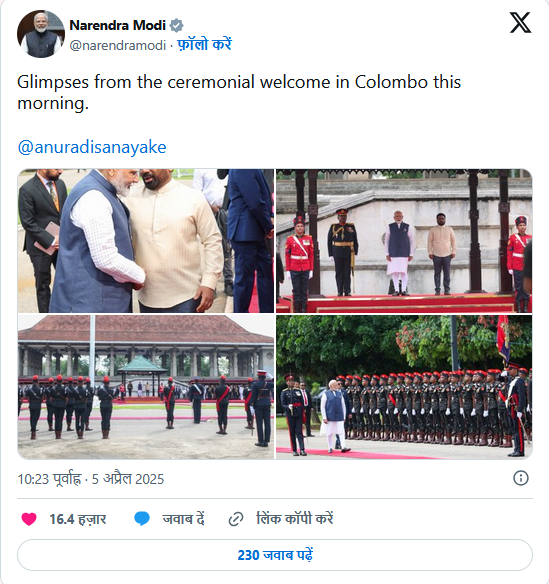This screenshot has width=549, height=584.
Task: Open the handshake photo thumbnail
Action: [146, 241]
